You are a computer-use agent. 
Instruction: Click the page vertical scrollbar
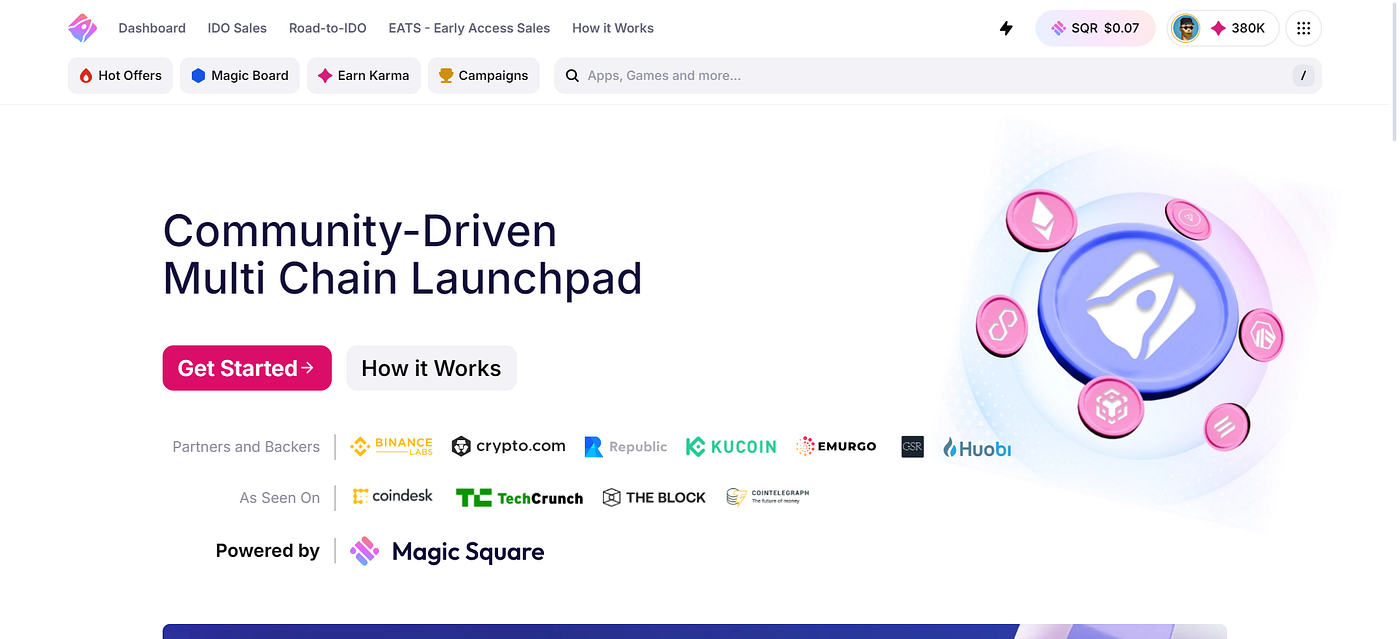[x=1393, y=70]
